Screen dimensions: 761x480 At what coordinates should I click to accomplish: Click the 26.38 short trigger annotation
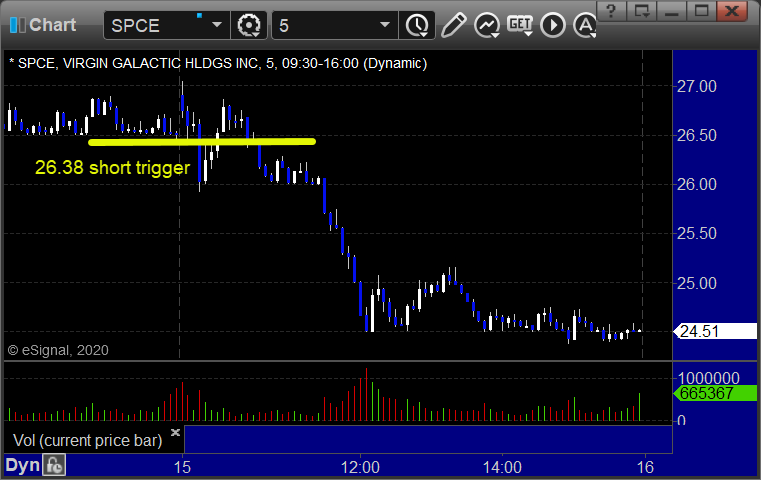click(x=113, y=167)
